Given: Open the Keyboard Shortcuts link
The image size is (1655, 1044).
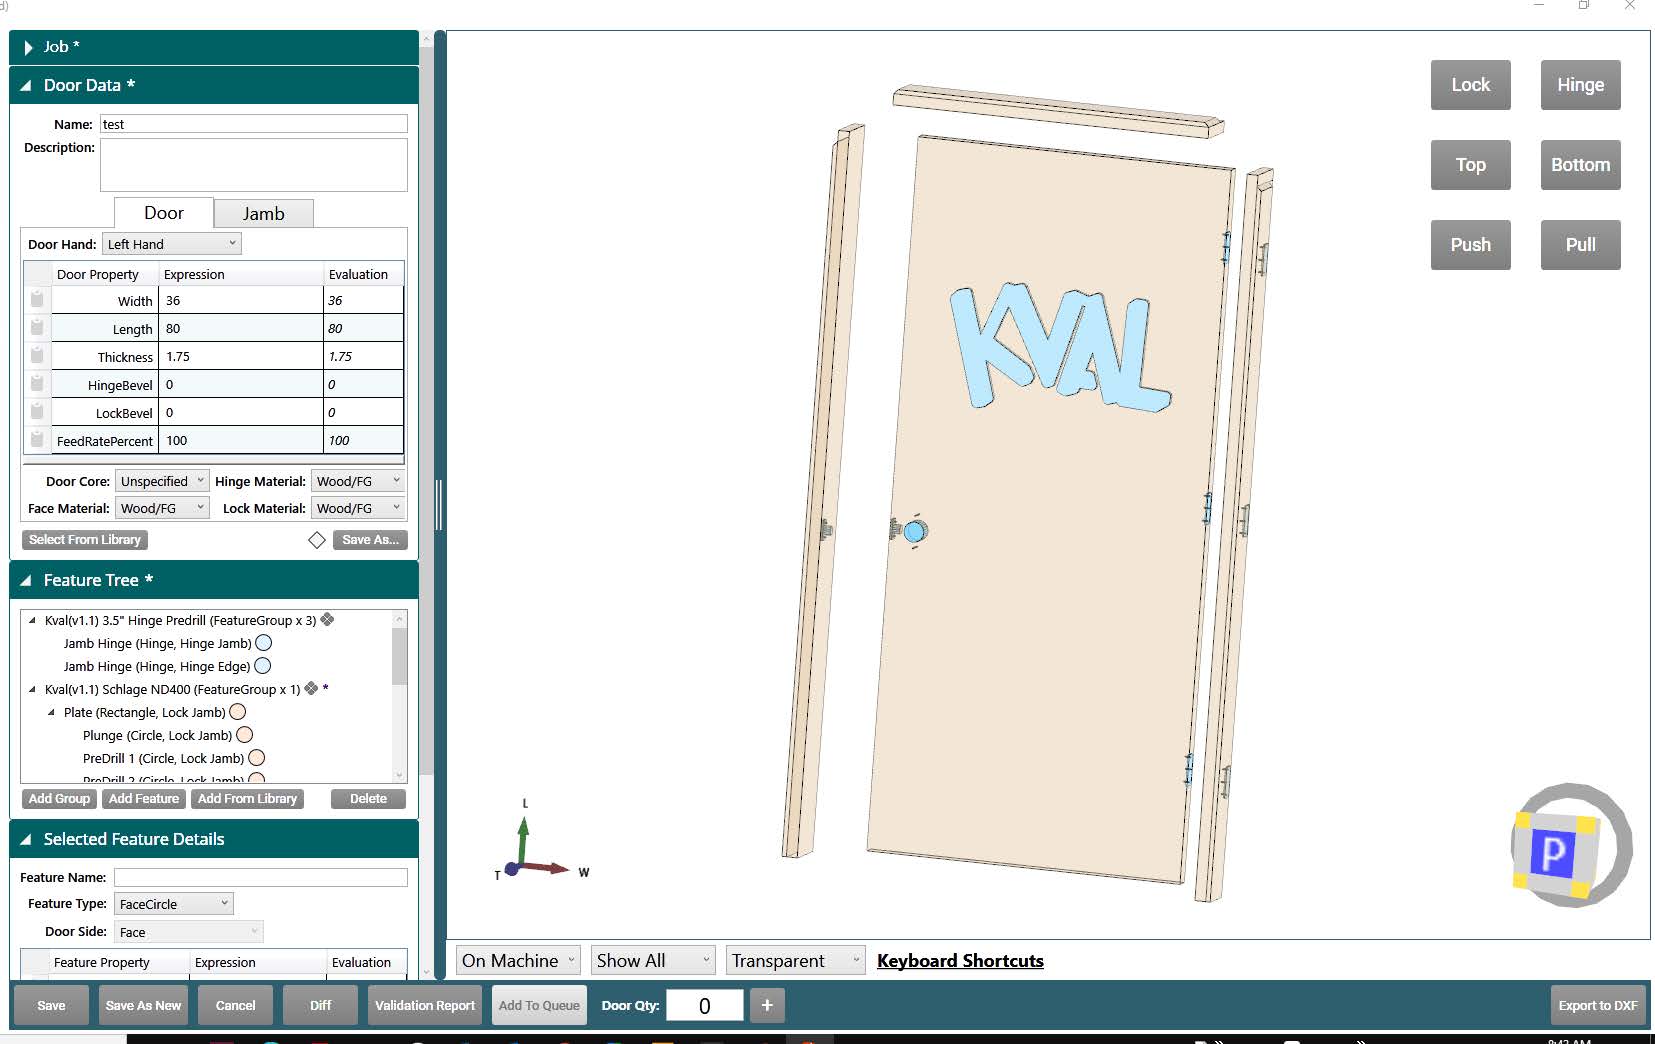Looking at the screenshot, I should click(x=960, y=961).
